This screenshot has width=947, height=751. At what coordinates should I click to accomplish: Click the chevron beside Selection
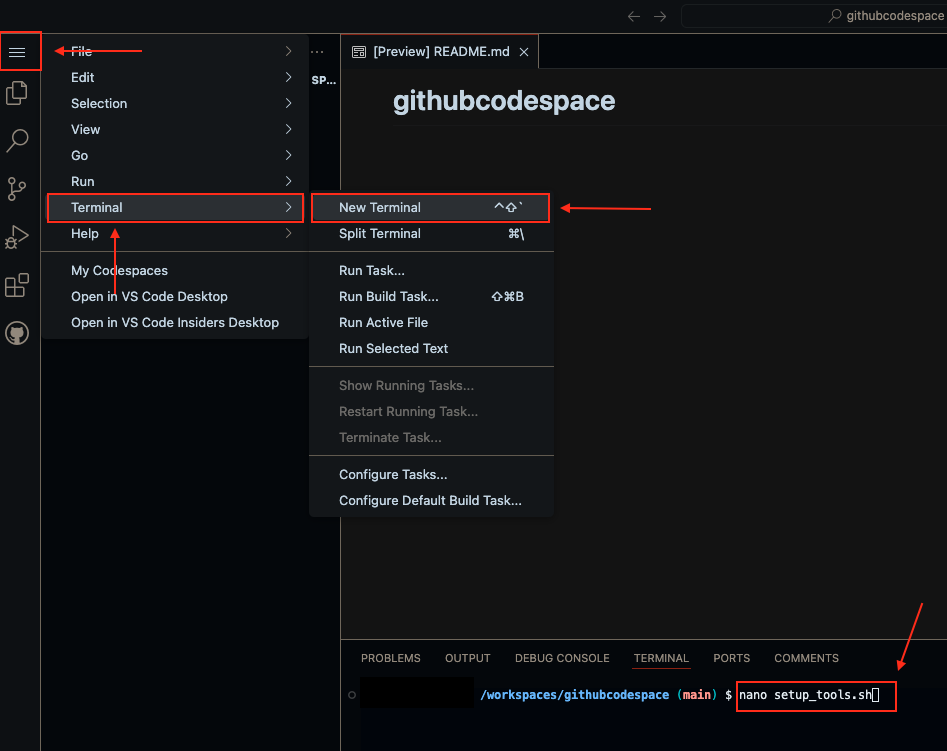click(x=289, y=103)
